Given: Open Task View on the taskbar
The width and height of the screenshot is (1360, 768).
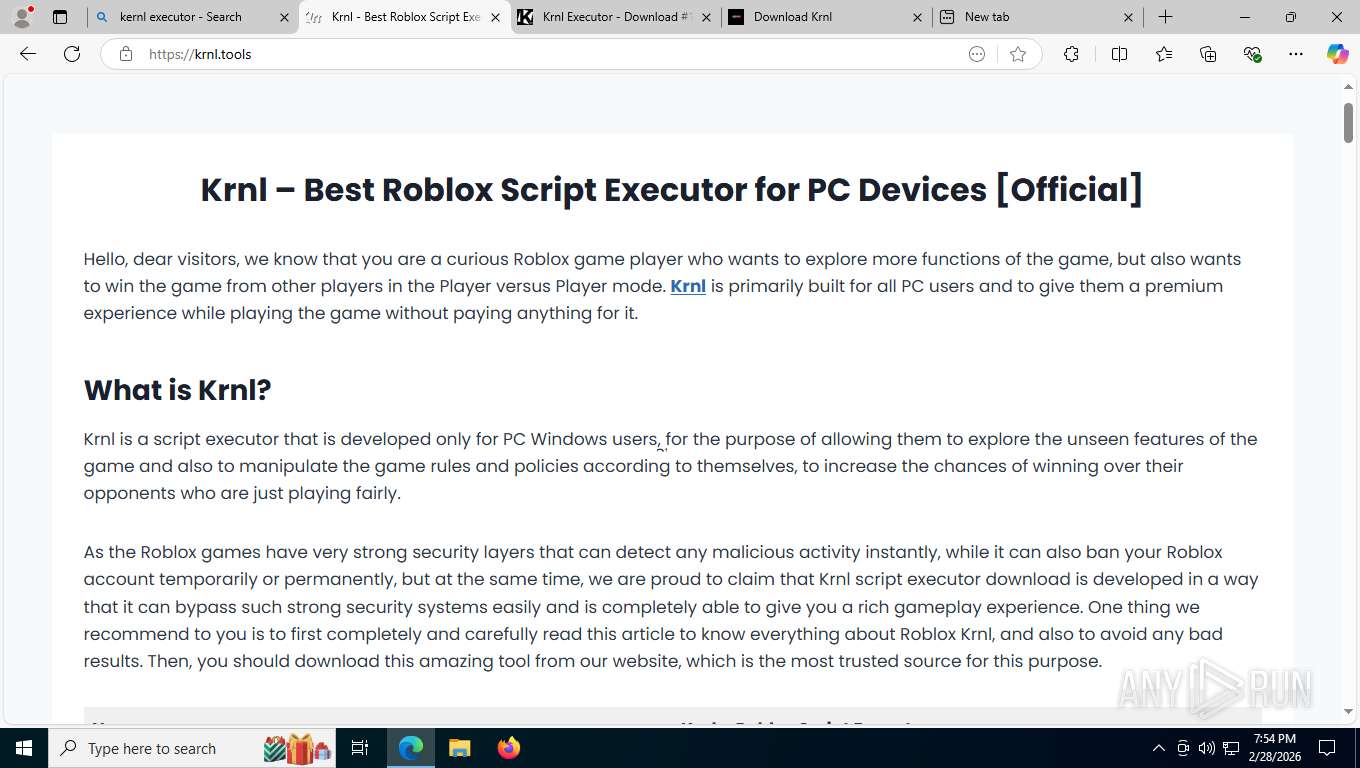Looking at the screenshot, I should pyautogui.click(x=360, y=748).
